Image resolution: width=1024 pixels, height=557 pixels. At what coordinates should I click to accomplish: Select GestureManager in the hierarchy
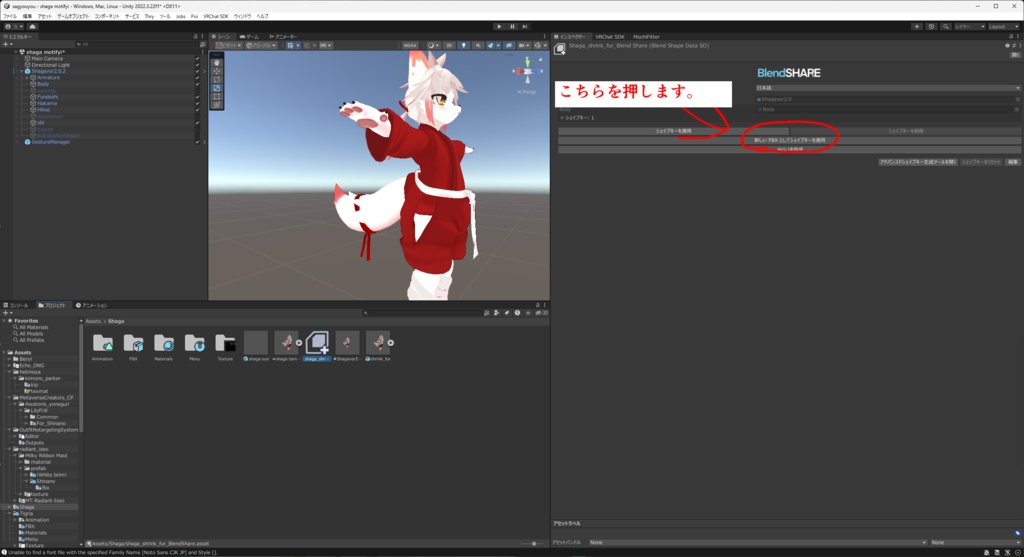tap(50, 142)
